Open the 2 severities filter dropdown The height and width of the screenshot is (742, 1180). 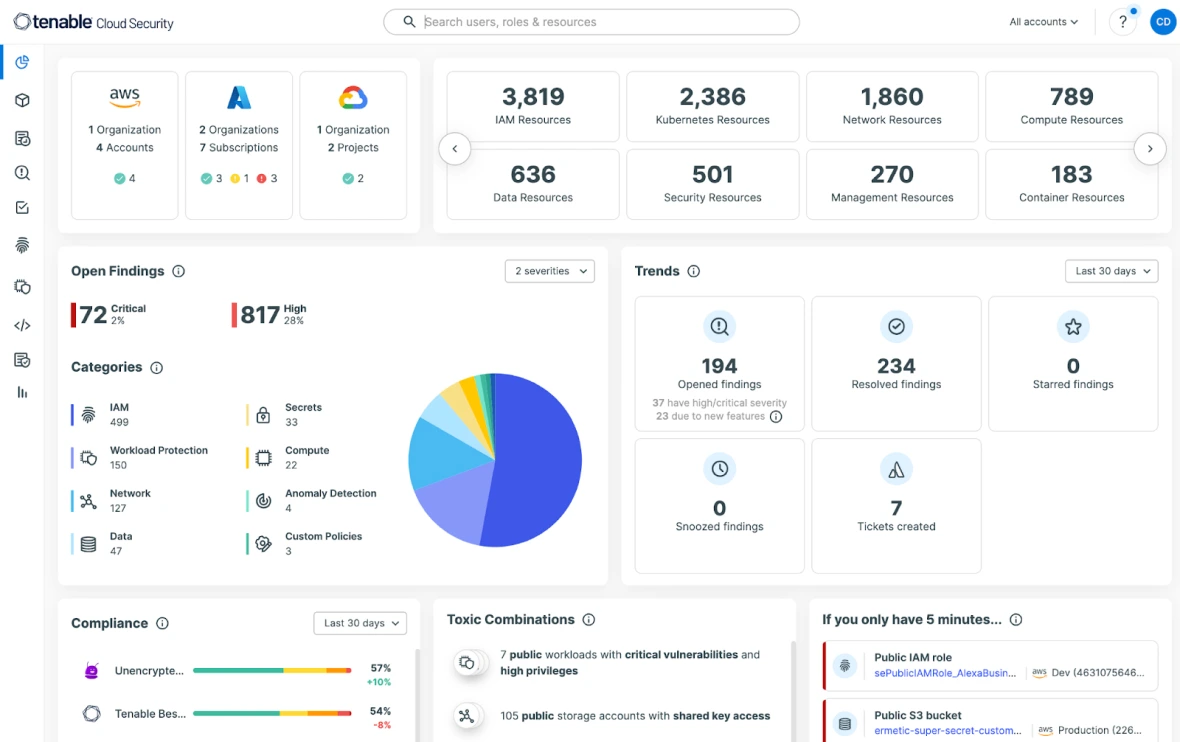coord(549,271)
